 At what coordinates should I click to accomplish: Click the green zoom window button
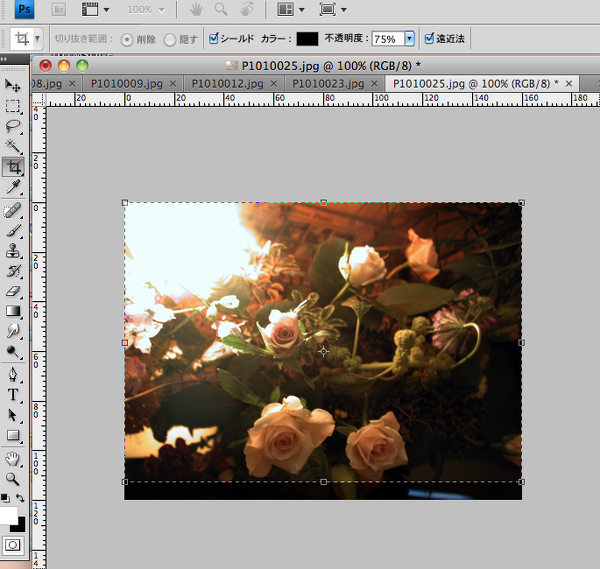[82, 66]
